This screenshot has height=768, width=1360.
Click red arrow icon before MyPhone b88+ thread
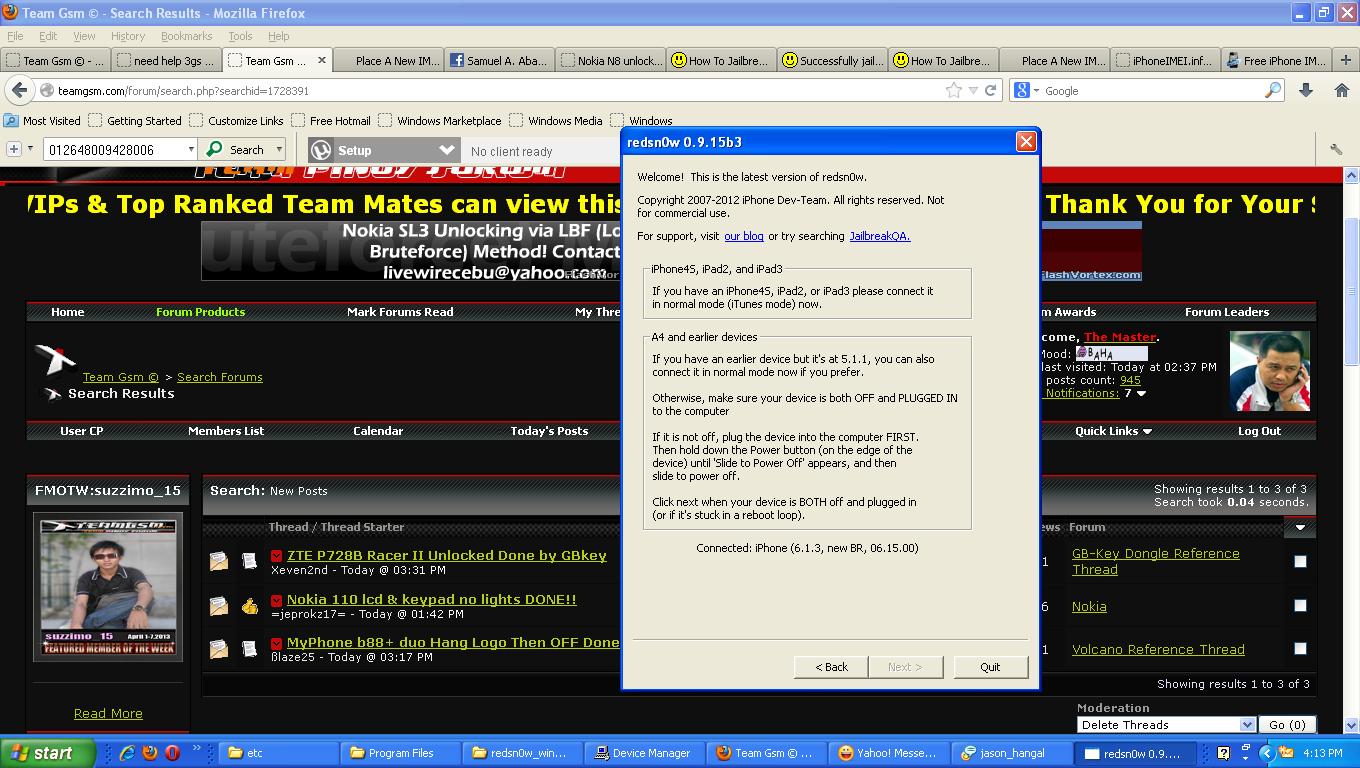pyautogui.click(x=276, y=643)
